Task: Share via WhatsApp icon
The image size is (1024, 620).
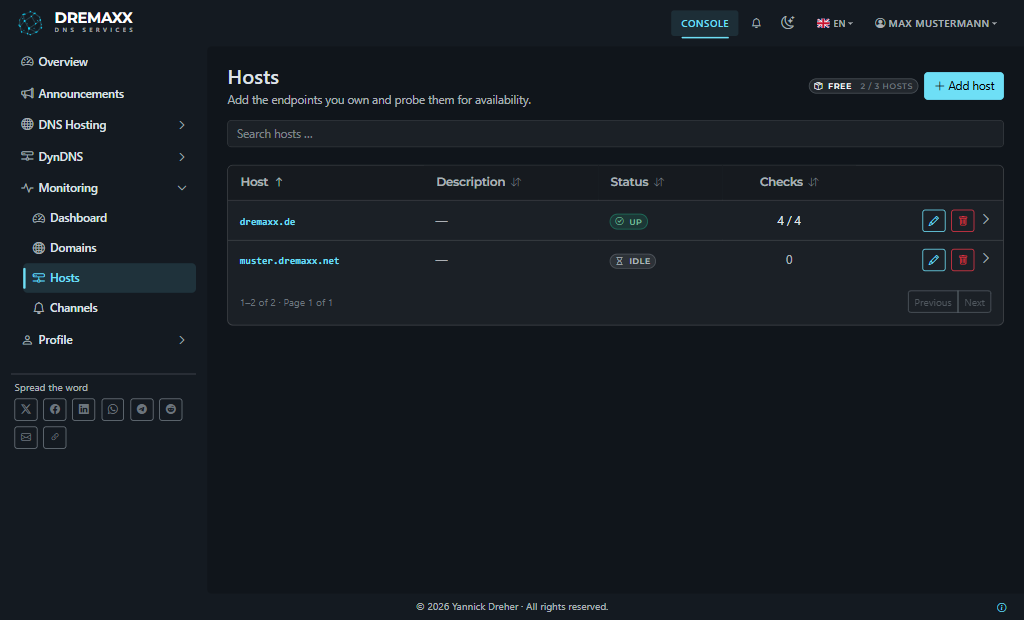Action: (x=113, y=410)
